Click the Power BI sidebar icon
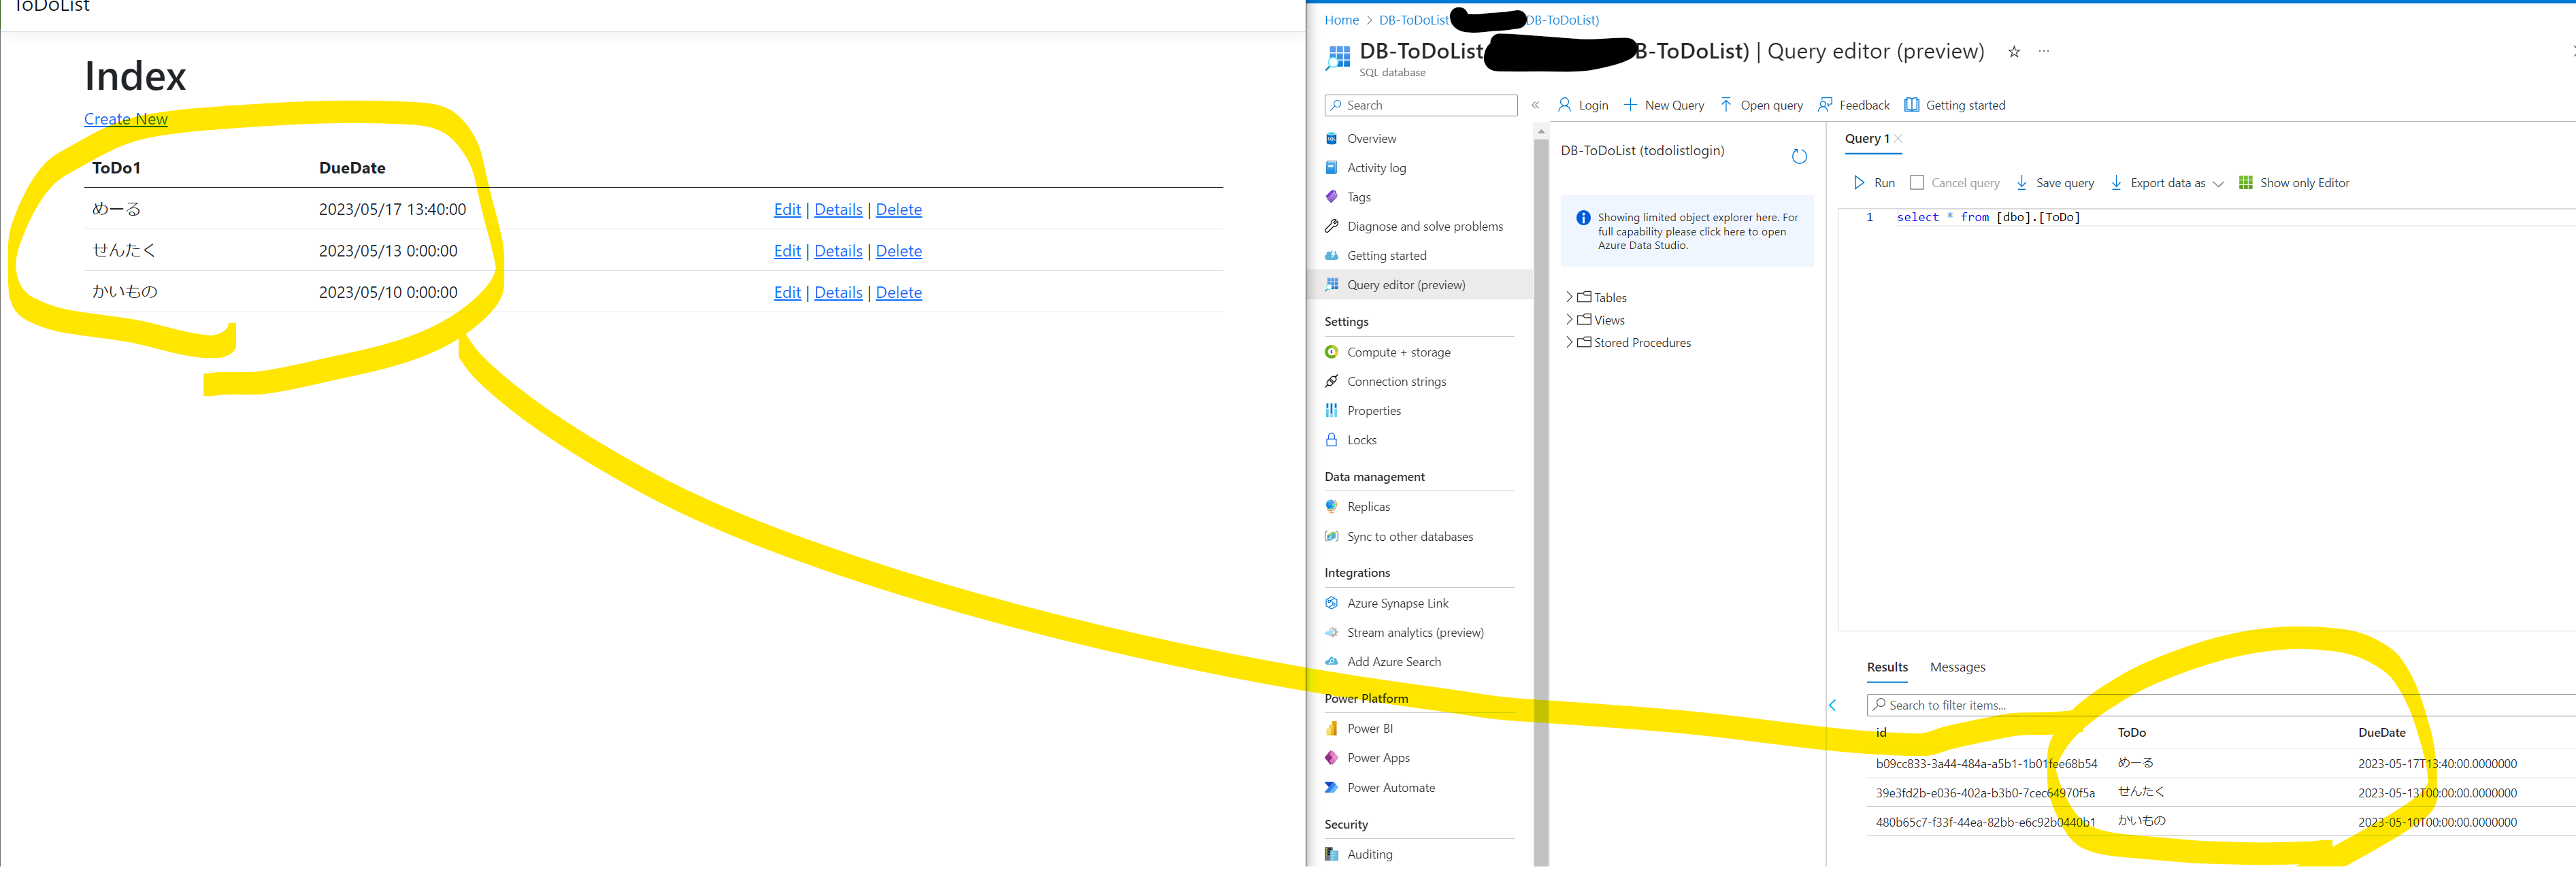Viewport: 2576px width, 896px height. [1332, 728]
